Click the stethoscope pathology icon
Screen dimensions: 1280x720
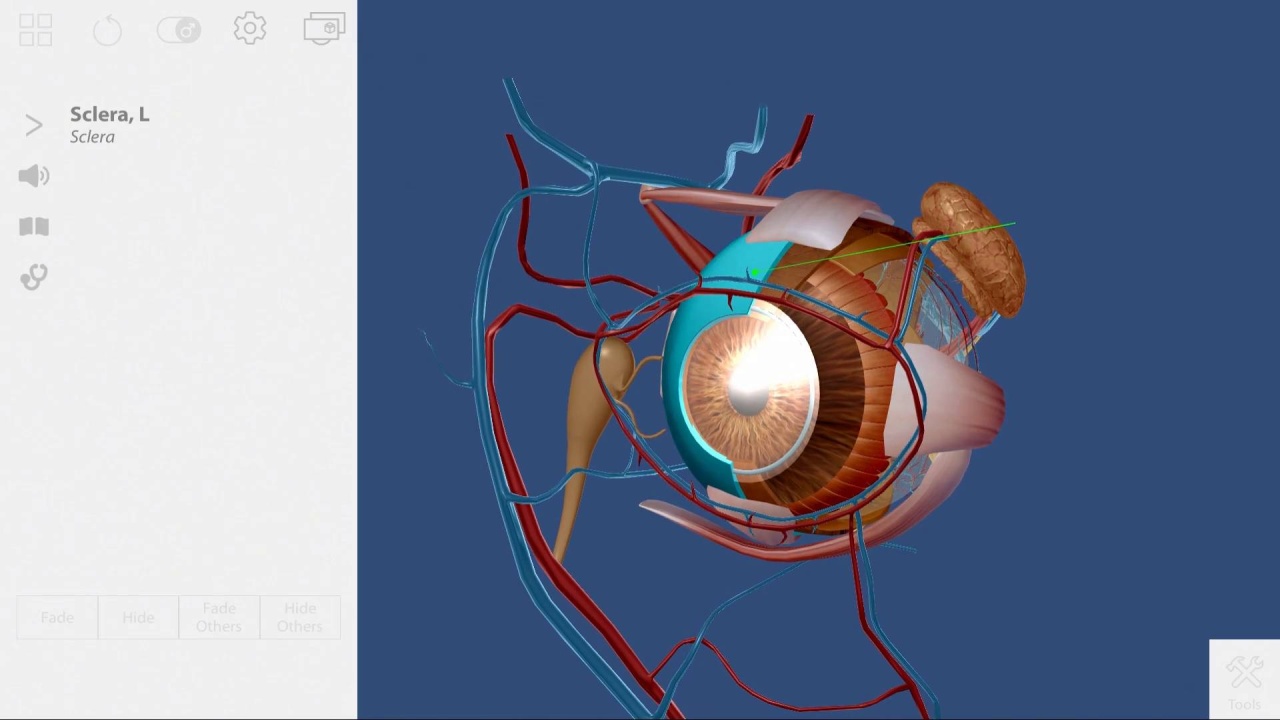pyautogui.click(x=34, y=277)
